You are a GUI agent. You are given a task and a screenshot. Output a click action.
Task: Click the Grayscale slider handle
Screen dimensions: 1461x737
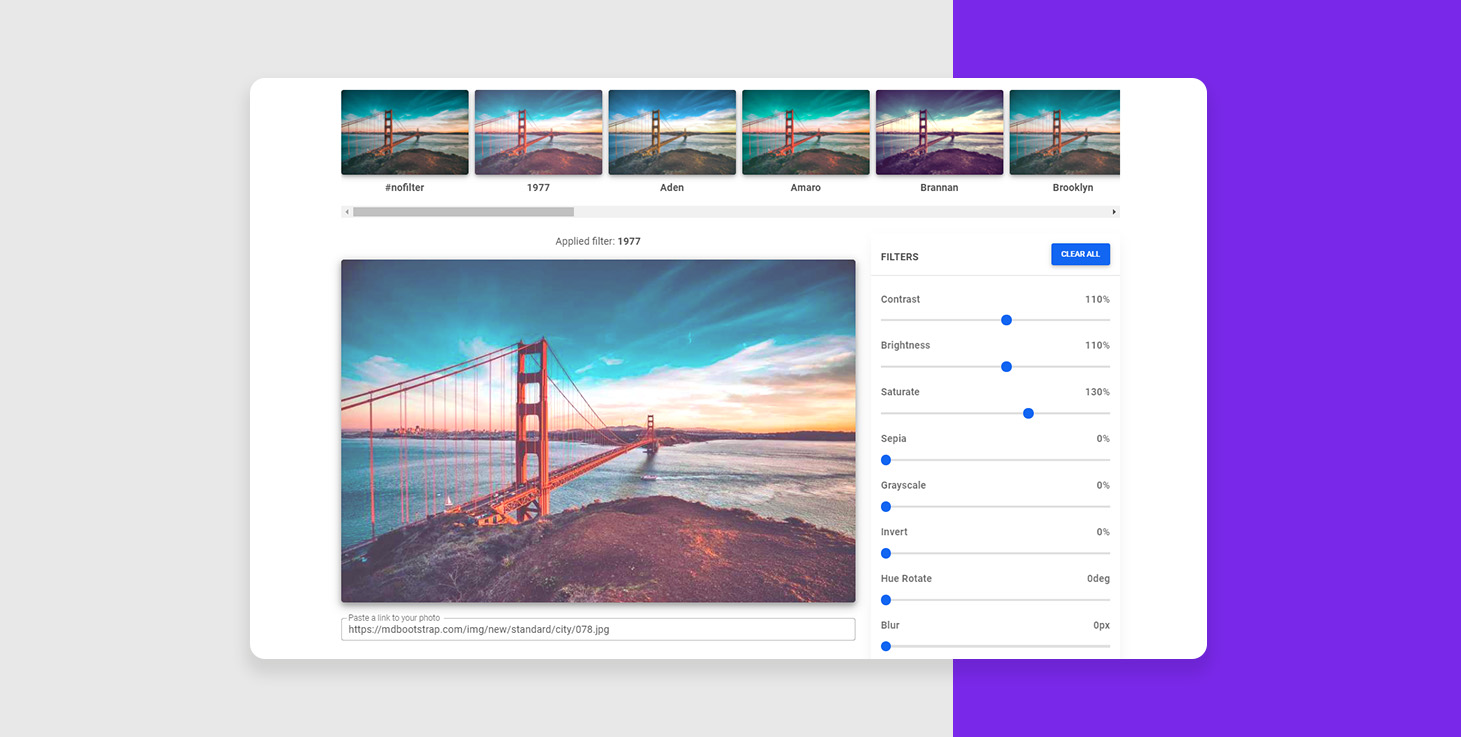coord(886,507)
